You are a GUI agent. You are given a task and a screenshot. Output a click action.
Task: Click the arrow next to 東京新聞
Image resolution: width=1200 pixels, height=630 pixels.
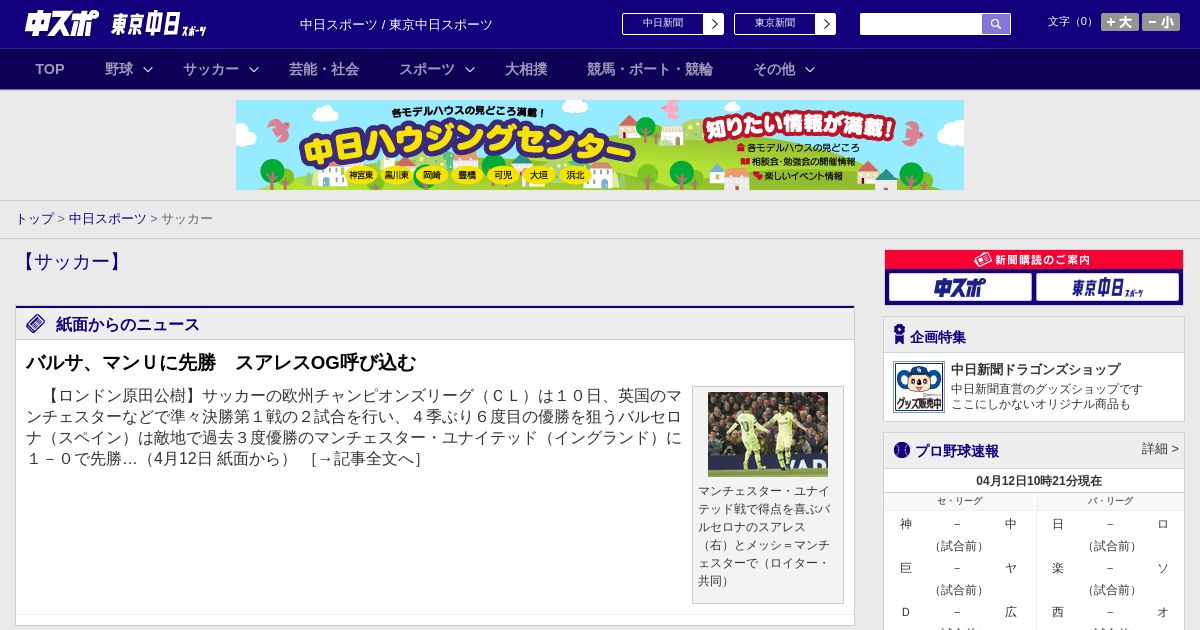(826, 24)
